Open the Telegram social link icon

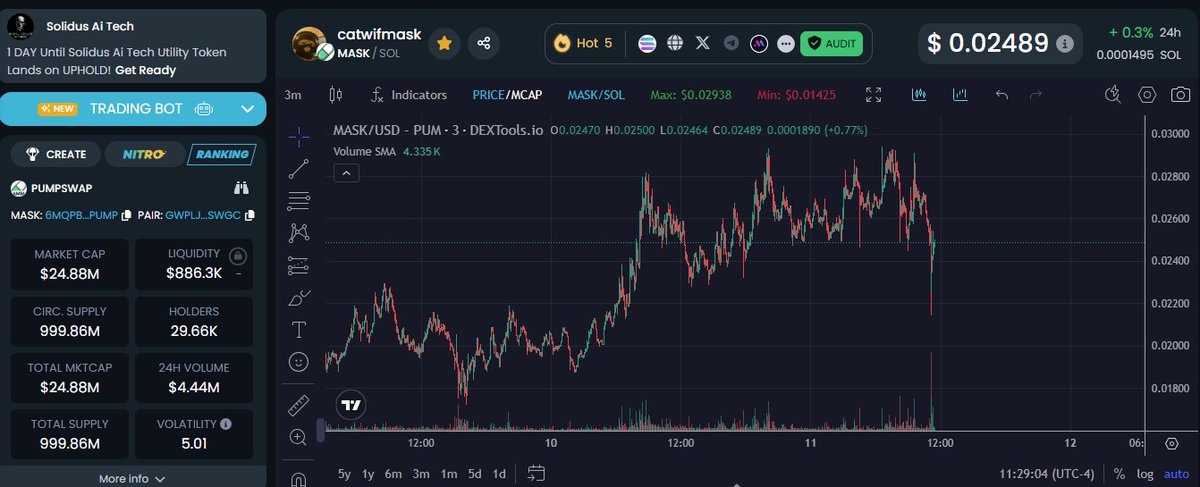coord(732,44)
